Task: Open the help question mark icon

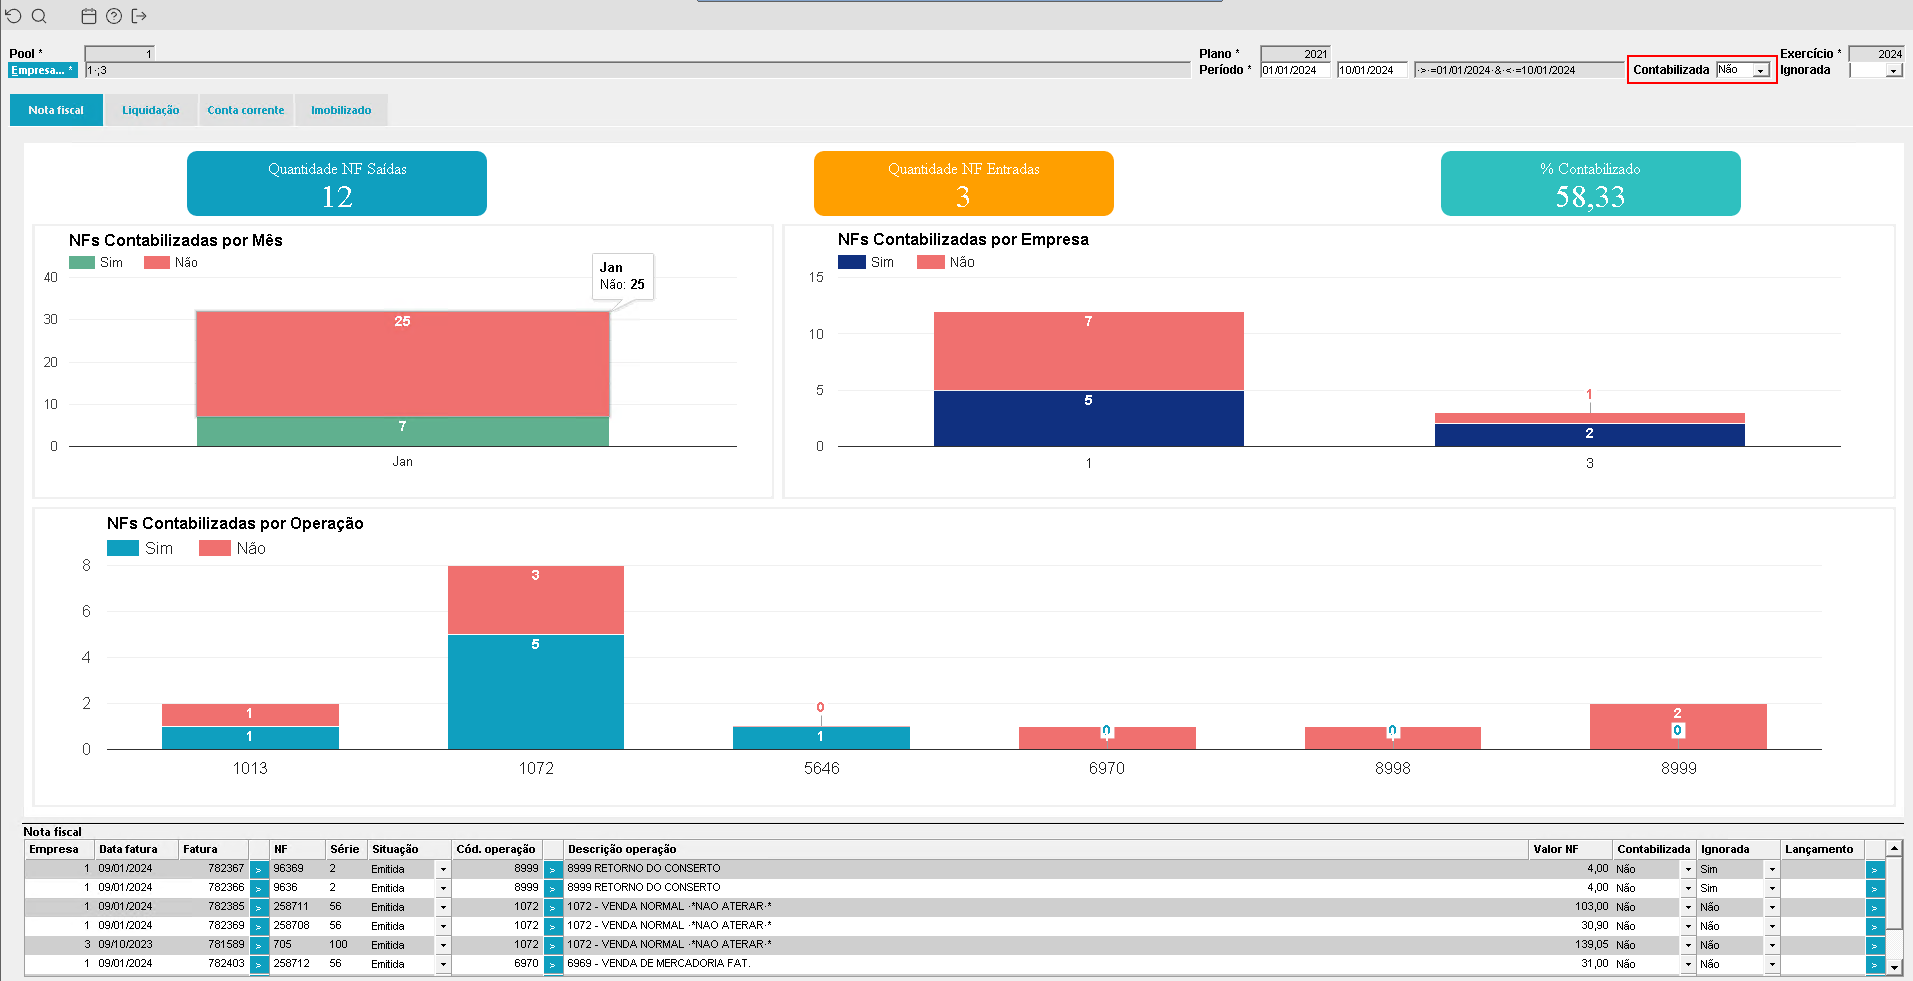Action: tap(114, 16)
